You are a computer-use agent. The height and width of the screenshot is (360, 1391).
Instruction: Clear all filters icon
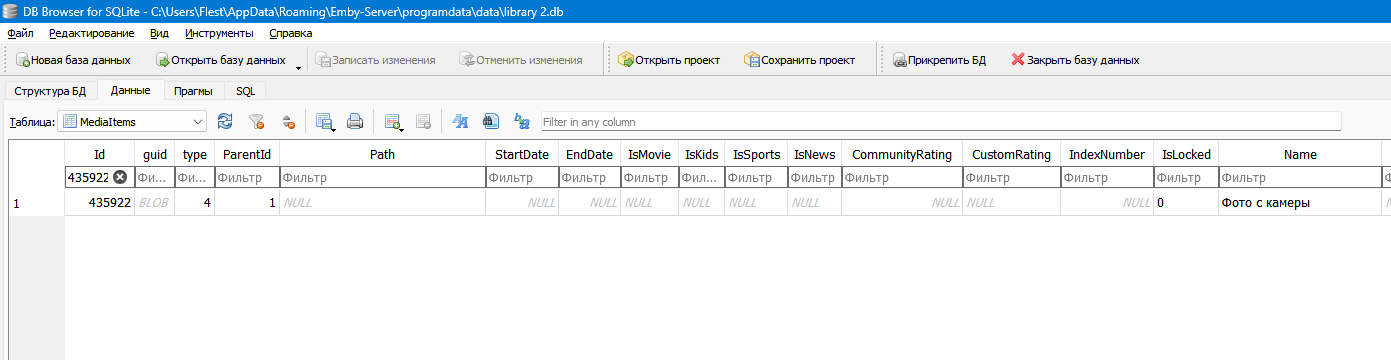point(256,122)
